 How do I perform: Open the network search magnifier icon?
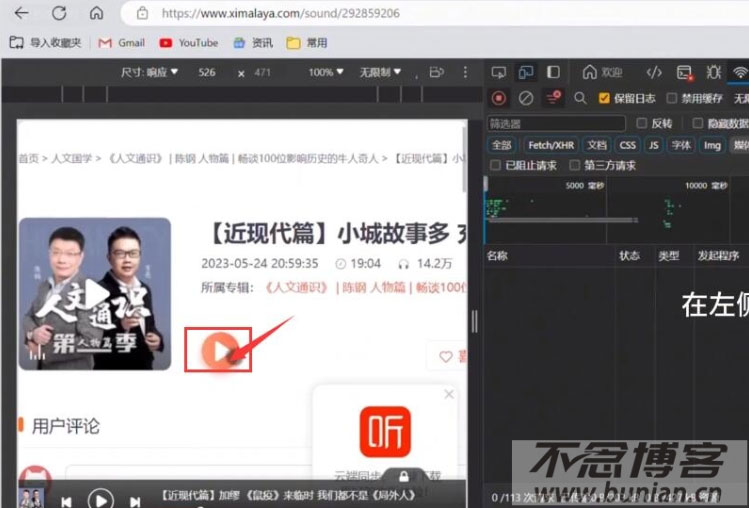pos(580,98)
